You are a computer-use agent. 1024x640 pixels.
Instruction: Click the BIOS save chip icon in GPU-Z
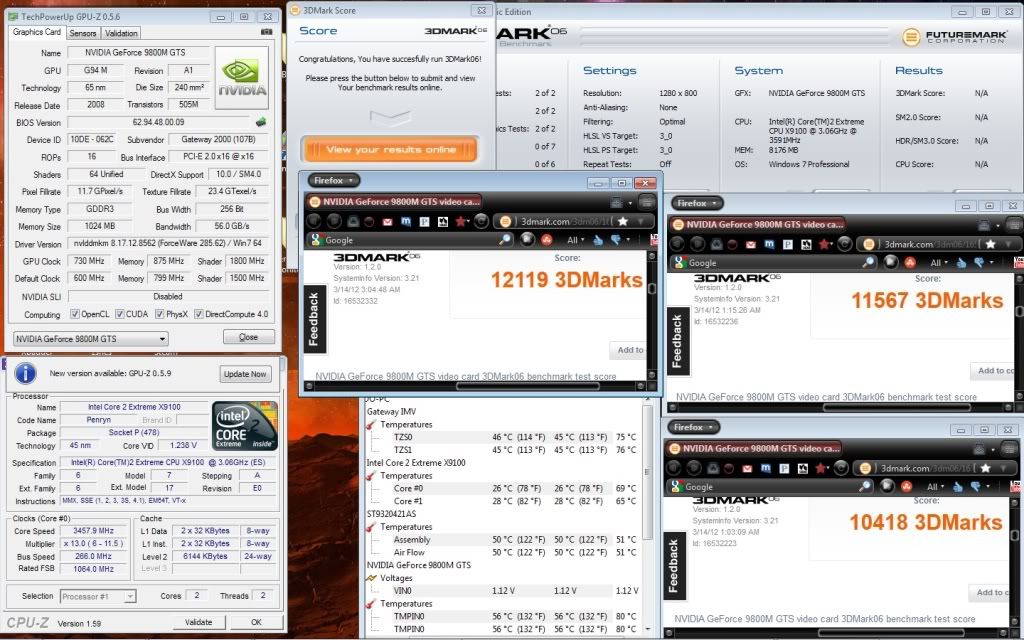[x=261, y=122]
